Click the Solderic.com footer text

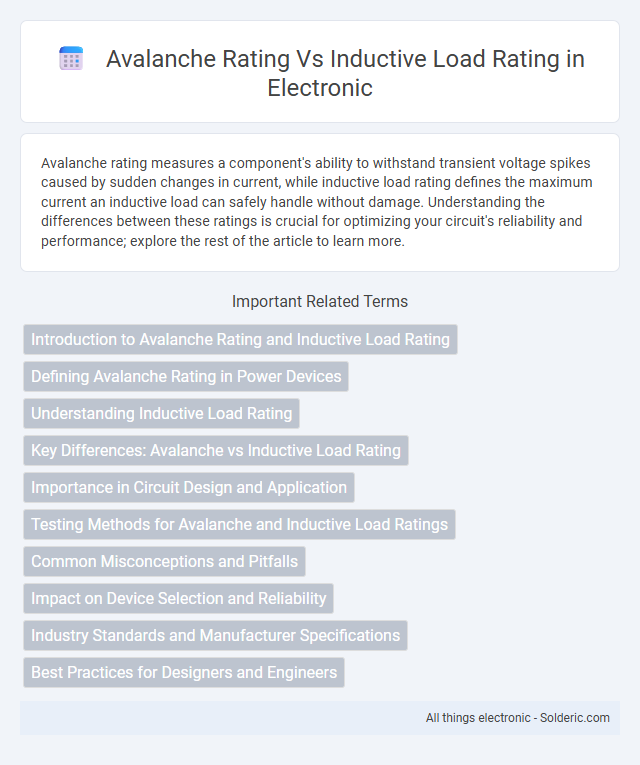tap(575, 718)
